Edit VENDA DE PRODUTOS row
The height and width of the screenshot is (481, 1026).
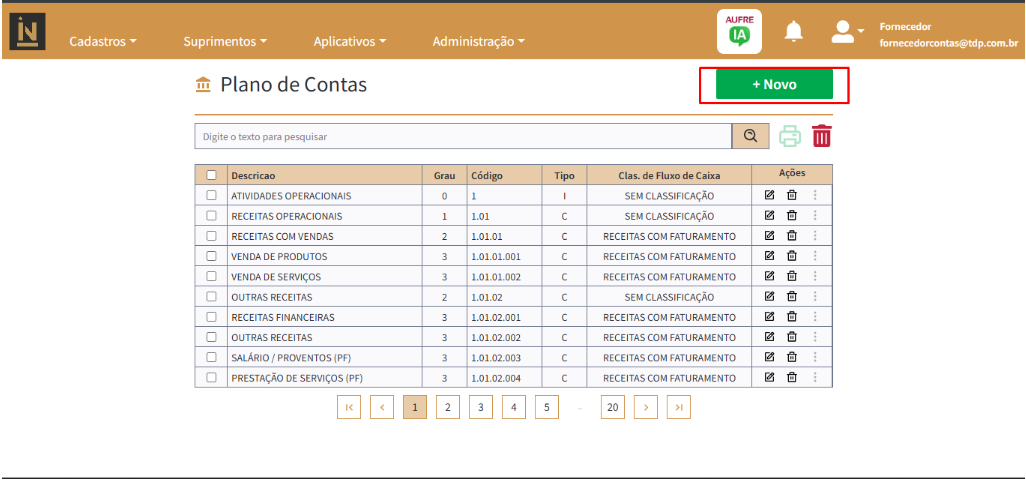(770, 256)
